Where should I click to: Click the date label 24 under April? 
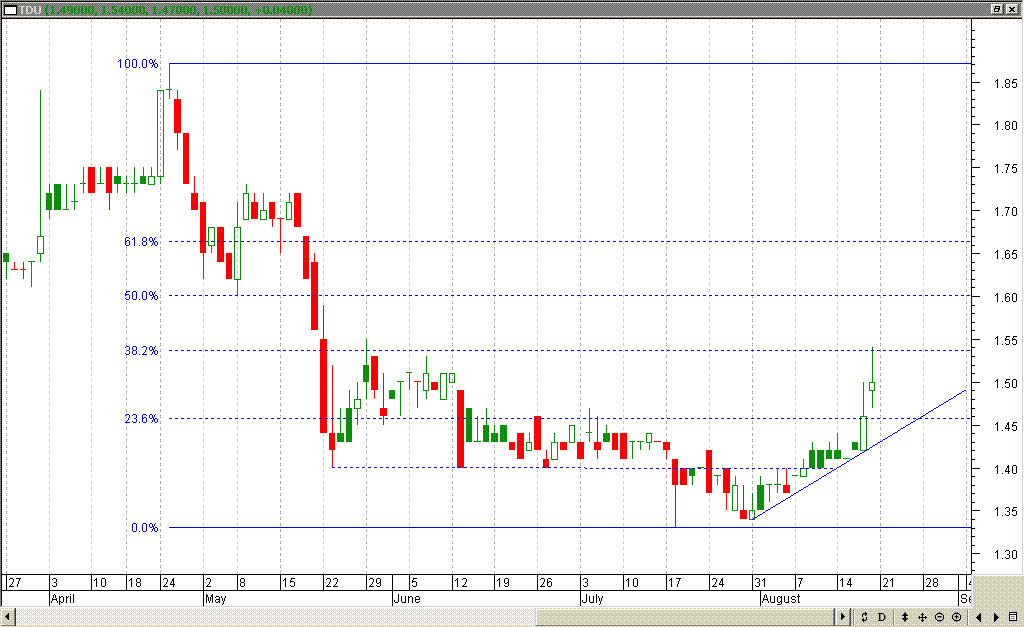[x=168, y=583]
